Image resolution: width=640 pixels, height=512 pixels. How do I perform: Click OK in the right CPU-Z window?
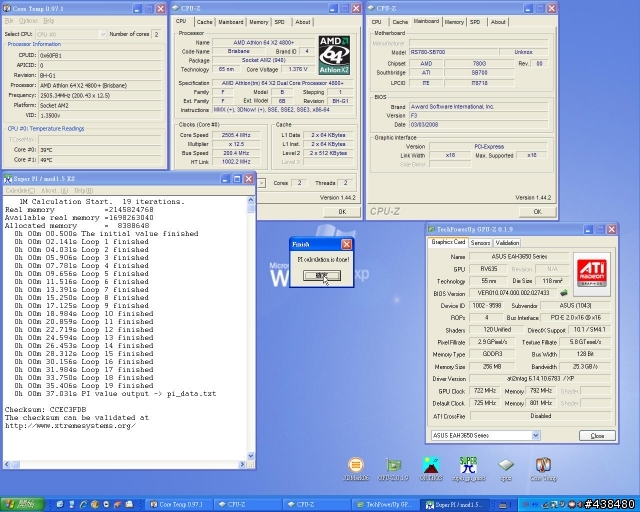[x=538, y=211]
